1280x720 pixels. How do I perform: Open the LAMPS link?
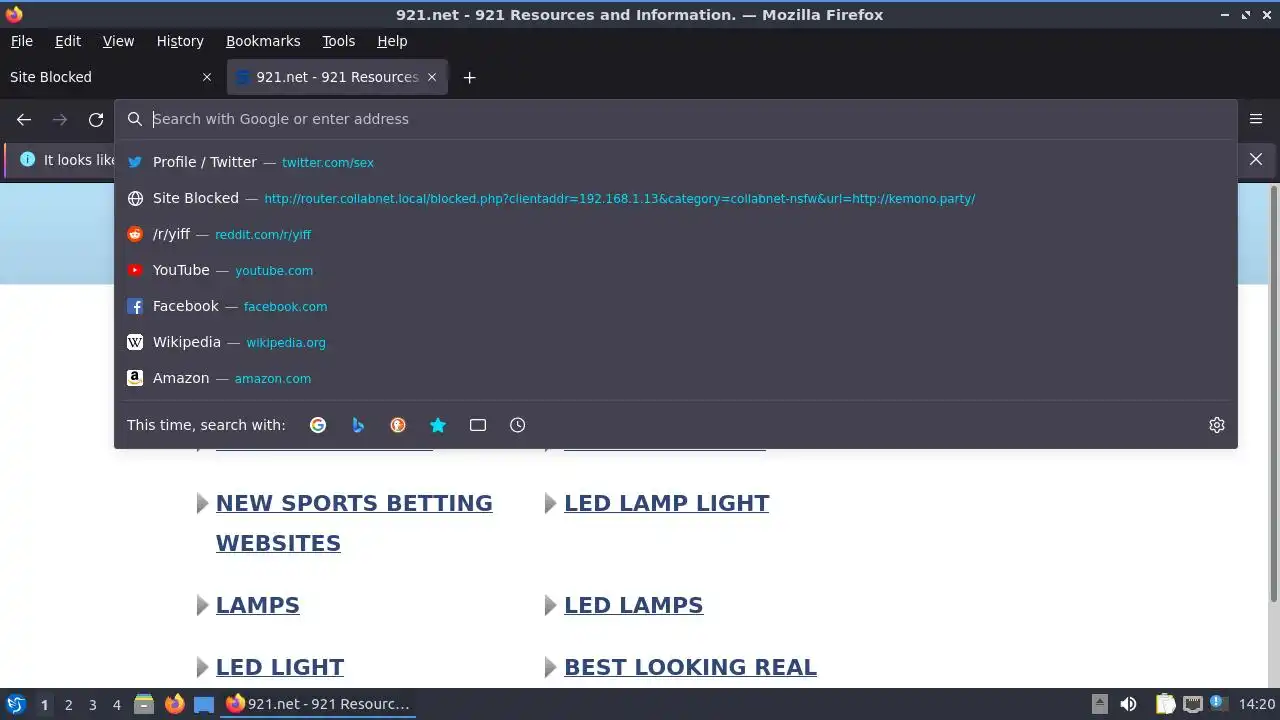coord(258,605)
